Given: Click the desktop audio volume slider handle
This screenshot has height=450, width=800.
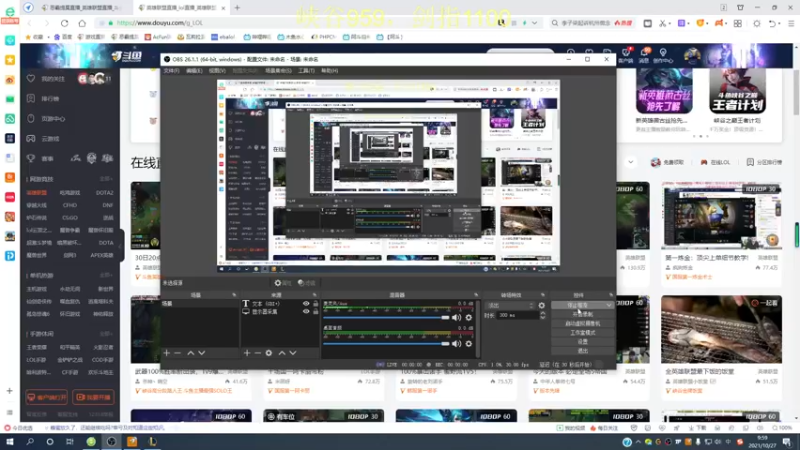Looking at the screenshot, I should point(445,343).
